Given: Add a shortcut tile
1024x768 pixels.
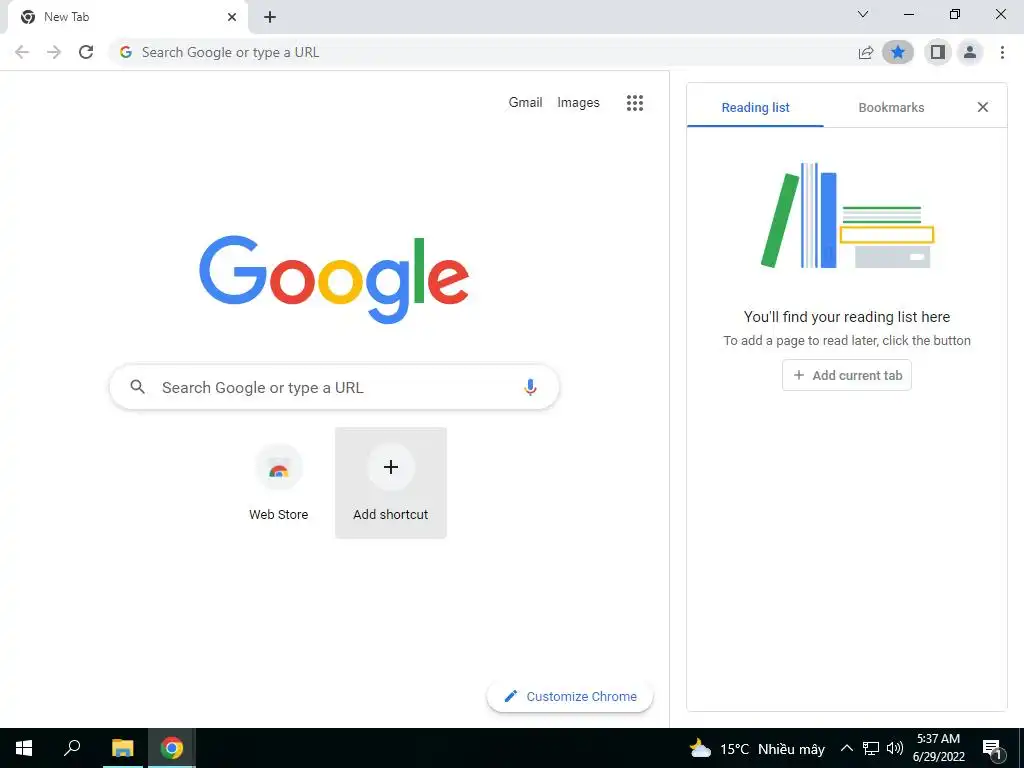Looking at the screenshot, I should pos(391,483).
